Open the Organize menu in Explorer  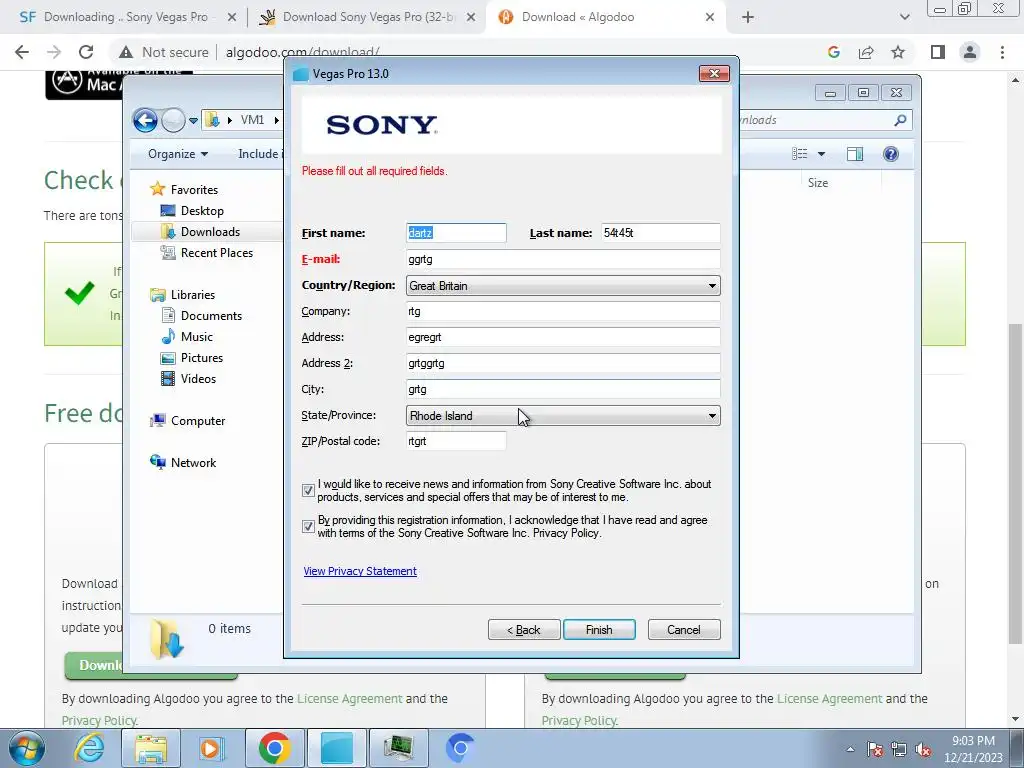click(178, 153)
